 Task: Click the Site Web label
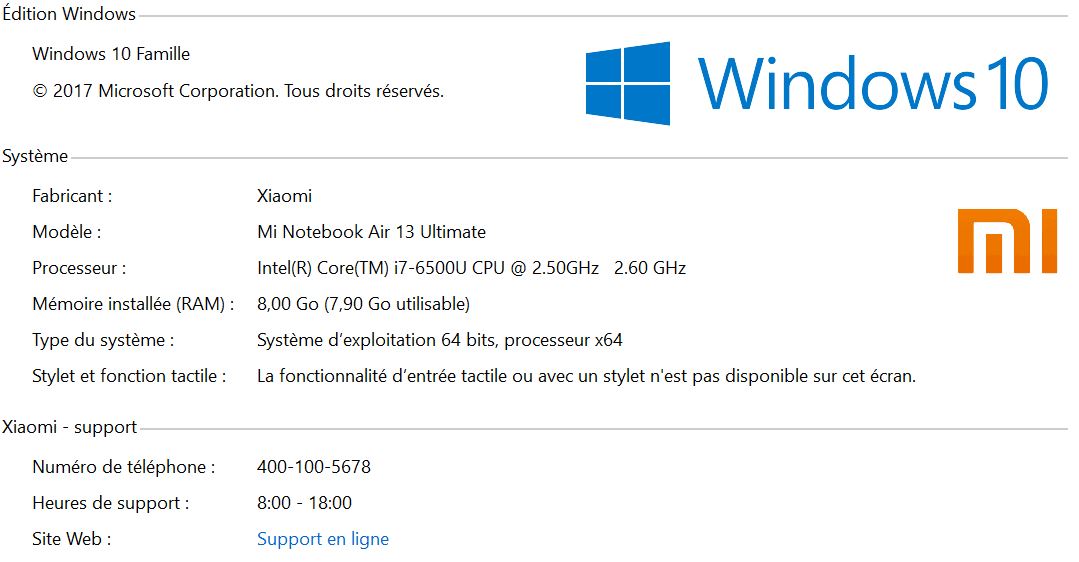[x=72, y=539]
